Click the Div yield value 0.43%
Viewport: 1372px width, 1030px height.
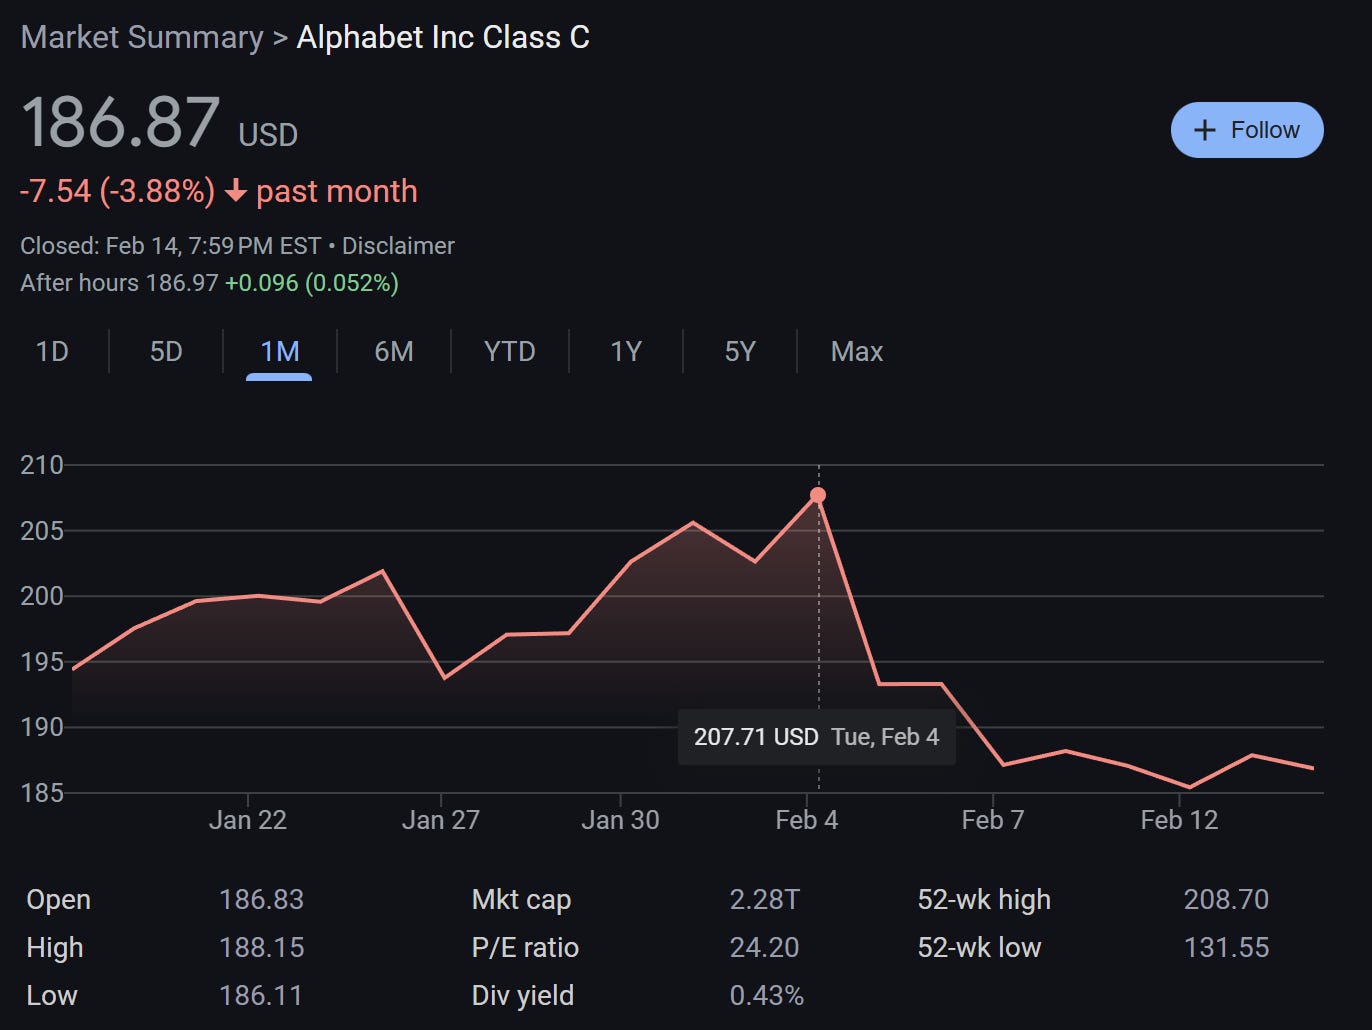tap(767, 996)
